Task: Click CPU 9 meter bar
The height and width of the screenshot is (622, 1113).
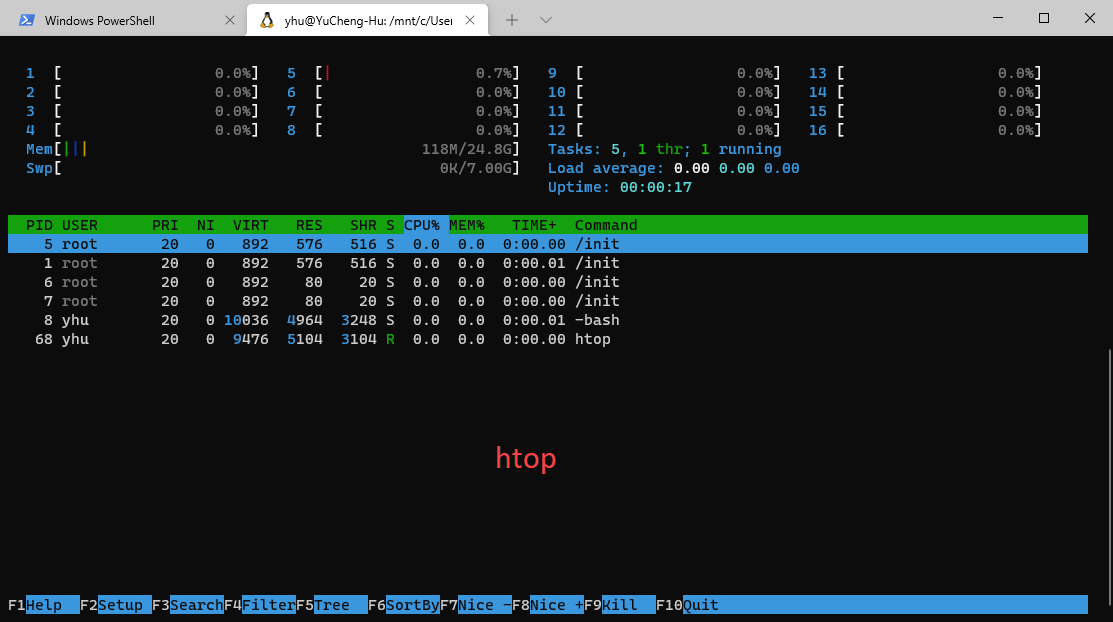Action: pyautogui.click(x=664, y=73)
